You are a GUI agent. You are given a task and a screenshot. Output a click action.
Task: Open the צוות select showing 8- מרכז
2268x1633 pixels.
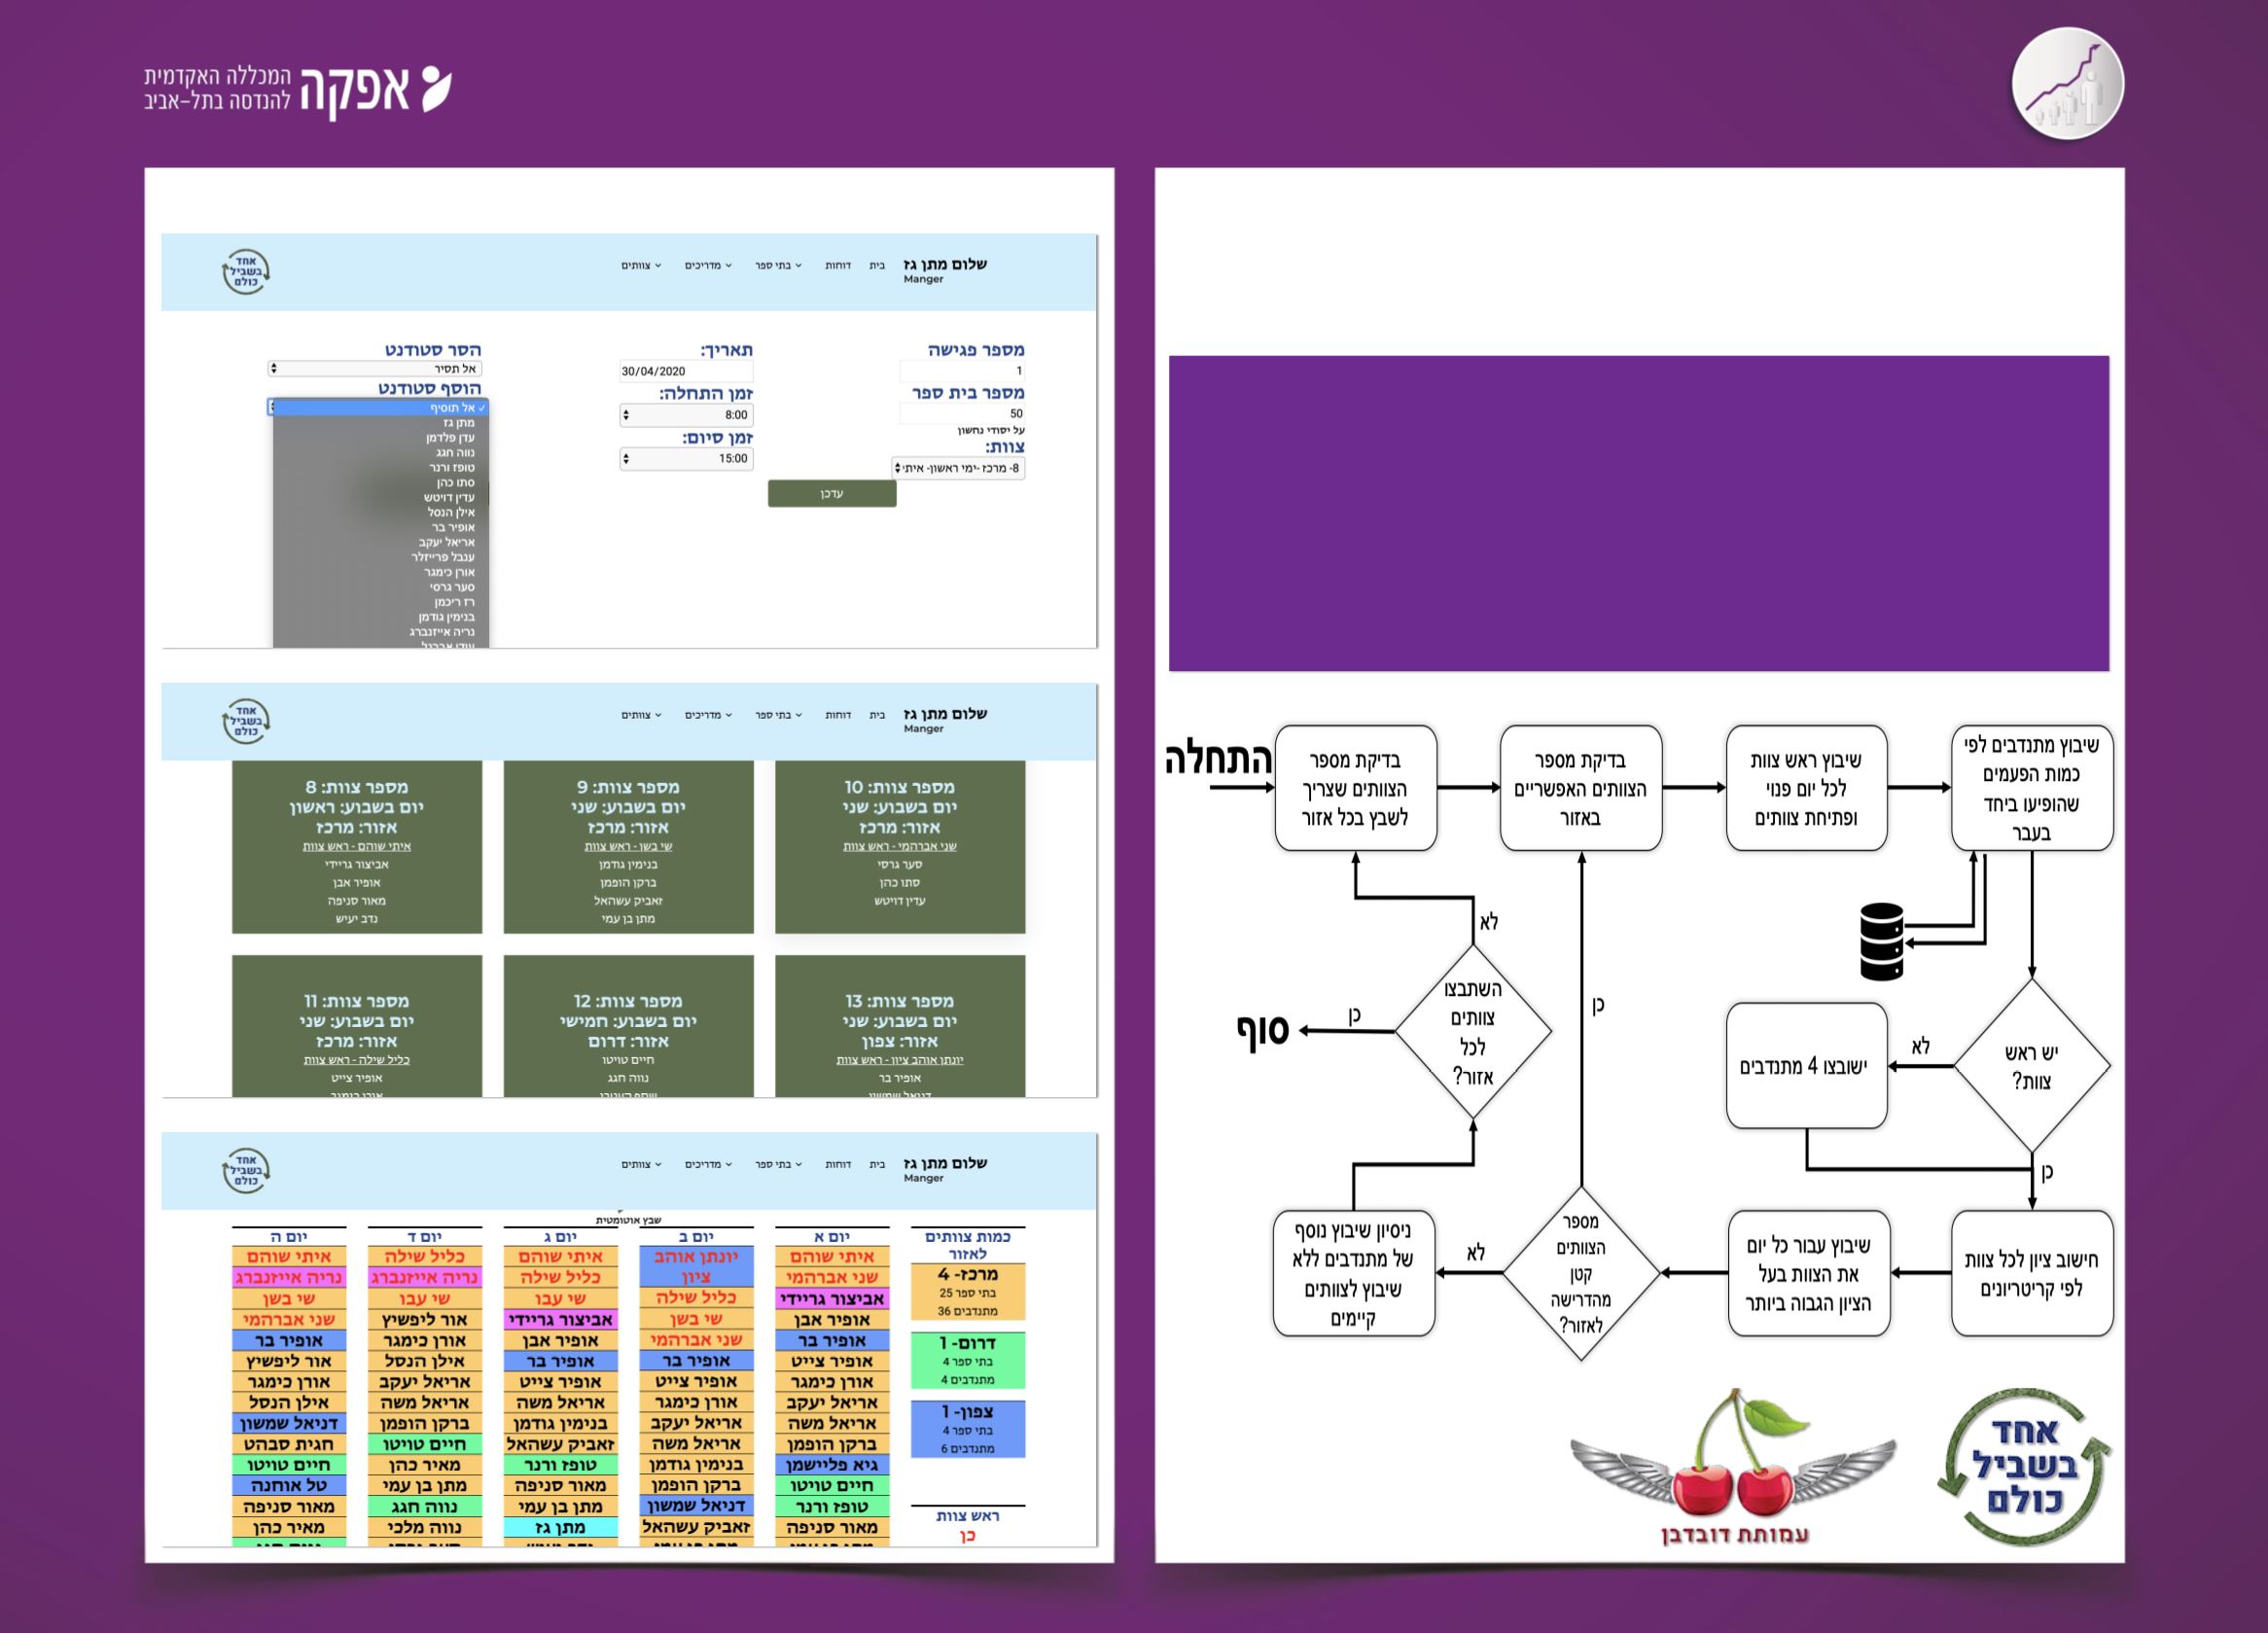958,468
